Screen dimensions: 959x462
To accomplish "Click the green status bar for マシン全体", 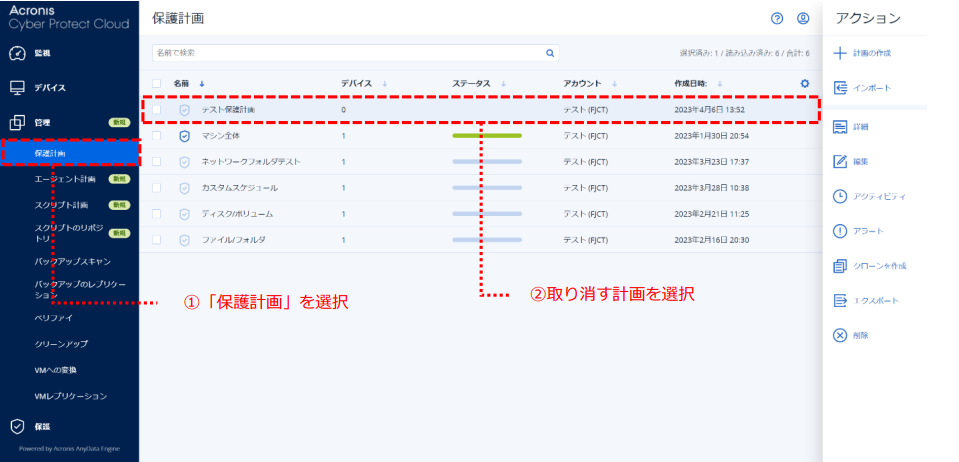I will pyautogui.click(x=487, y=135).
